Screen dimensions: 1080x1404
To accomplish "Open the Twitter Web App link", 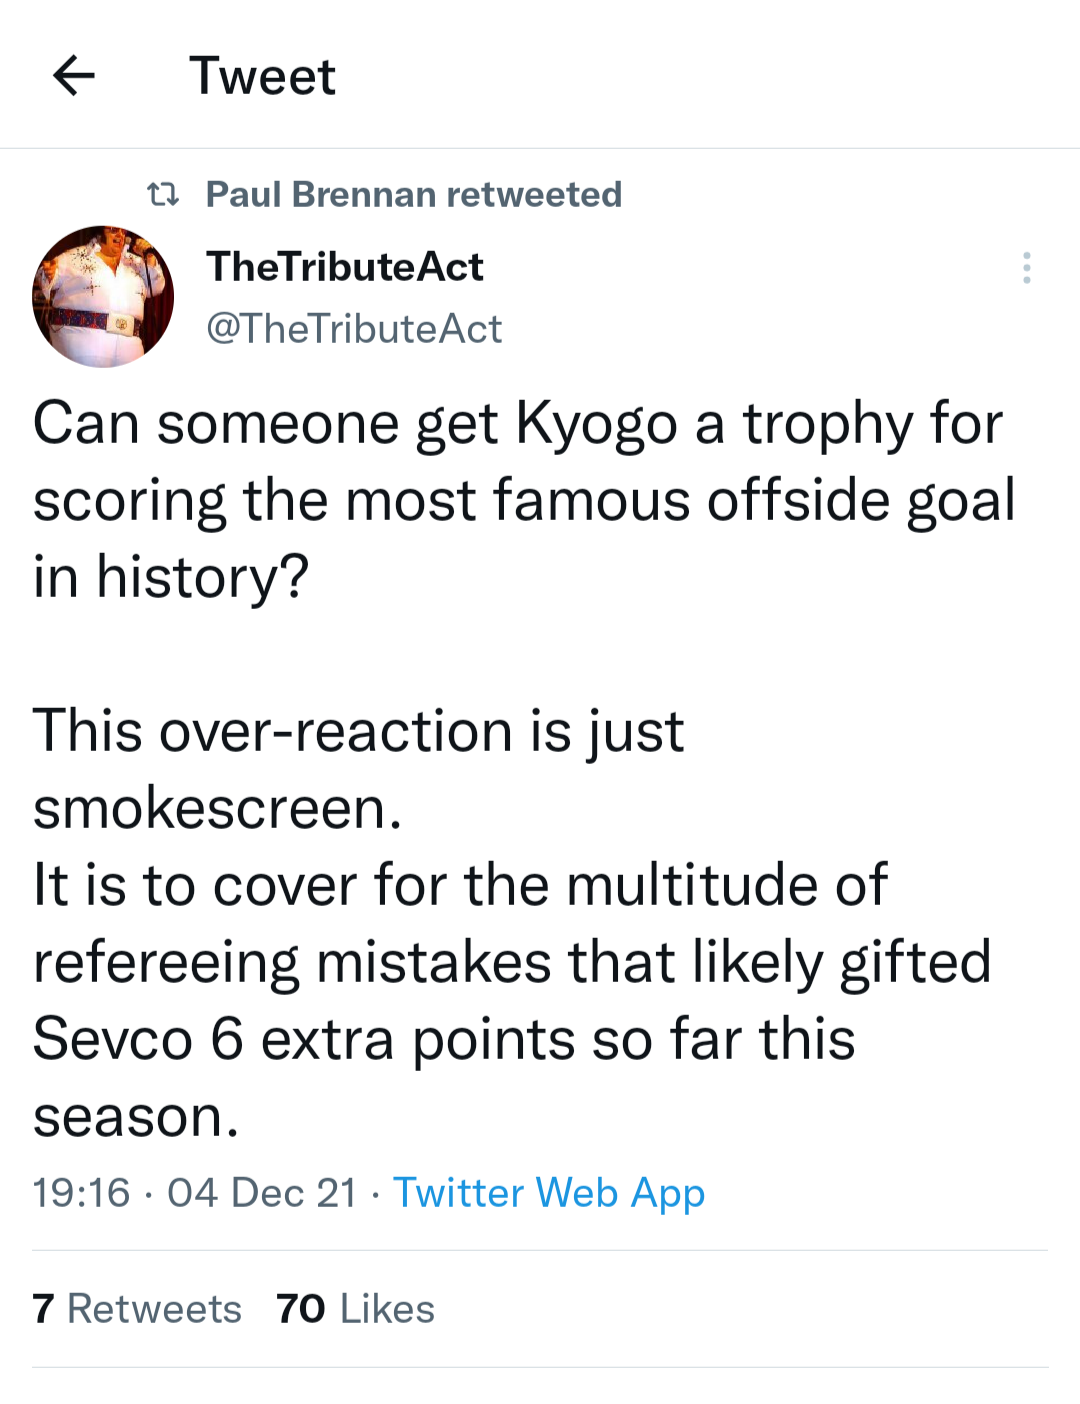I will 549,1194.
